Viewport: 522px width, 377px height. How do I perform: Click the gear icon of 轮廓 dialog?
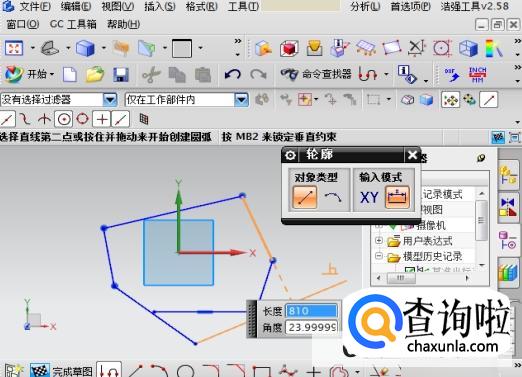pyautogui.click(x=290, y=155)
